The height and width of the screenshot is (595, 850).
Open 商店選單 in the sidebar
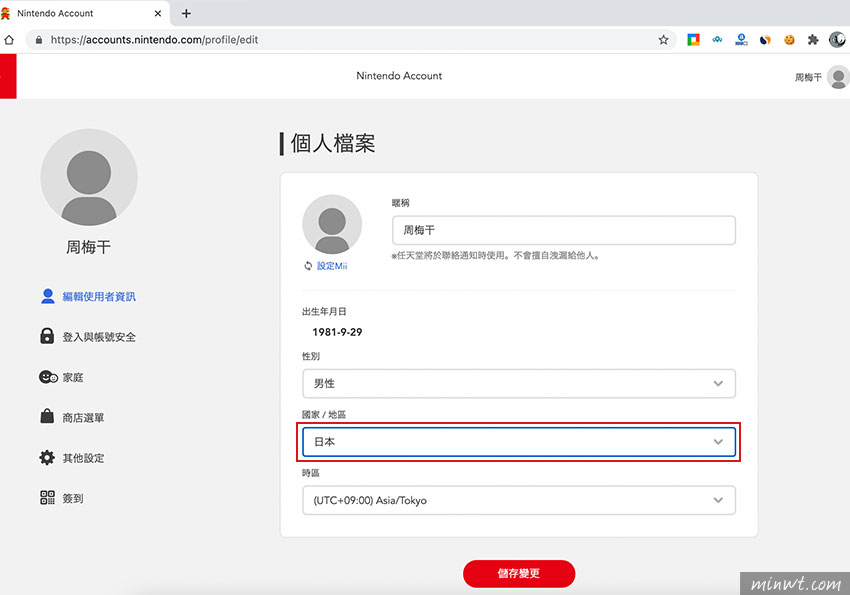[83, 418]
